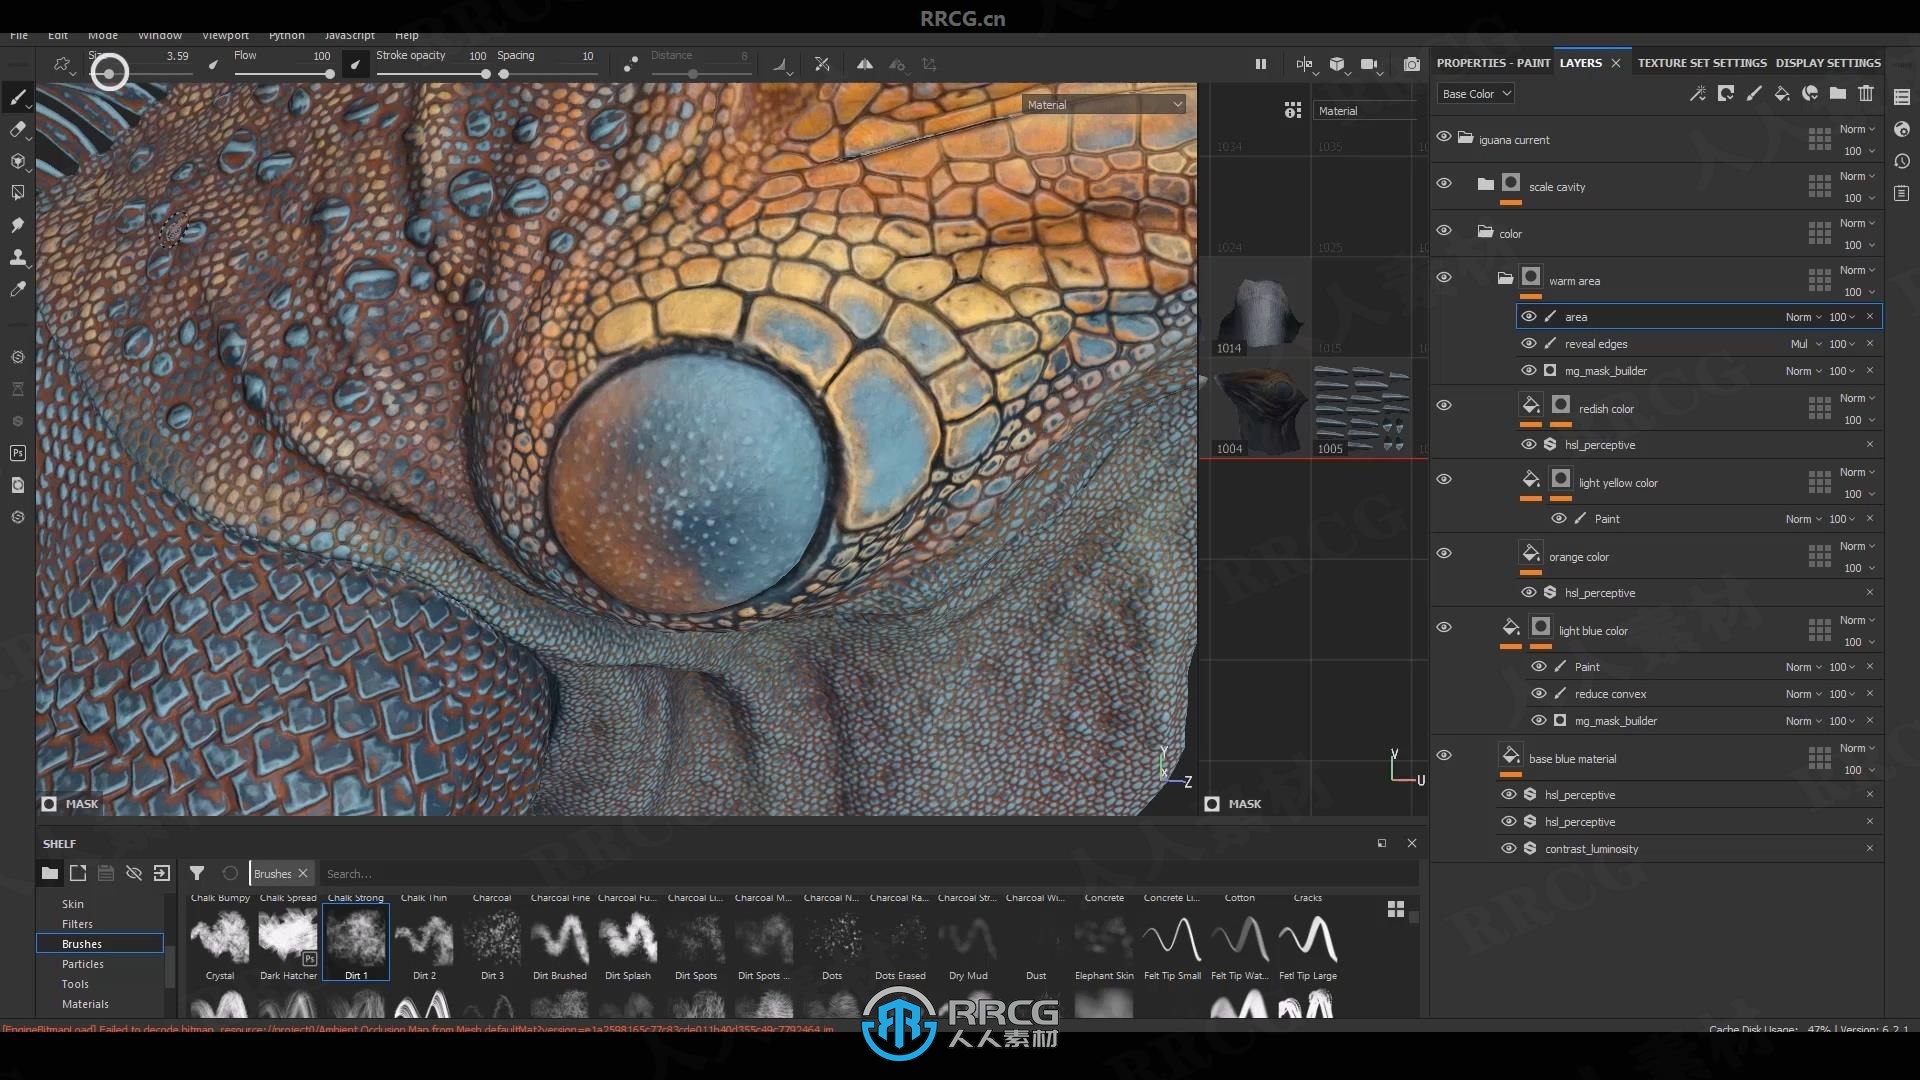The width and height of the screenshot is (1920, 1080).
Task: Click the shelf filter funnel icon
Action: 197,873
